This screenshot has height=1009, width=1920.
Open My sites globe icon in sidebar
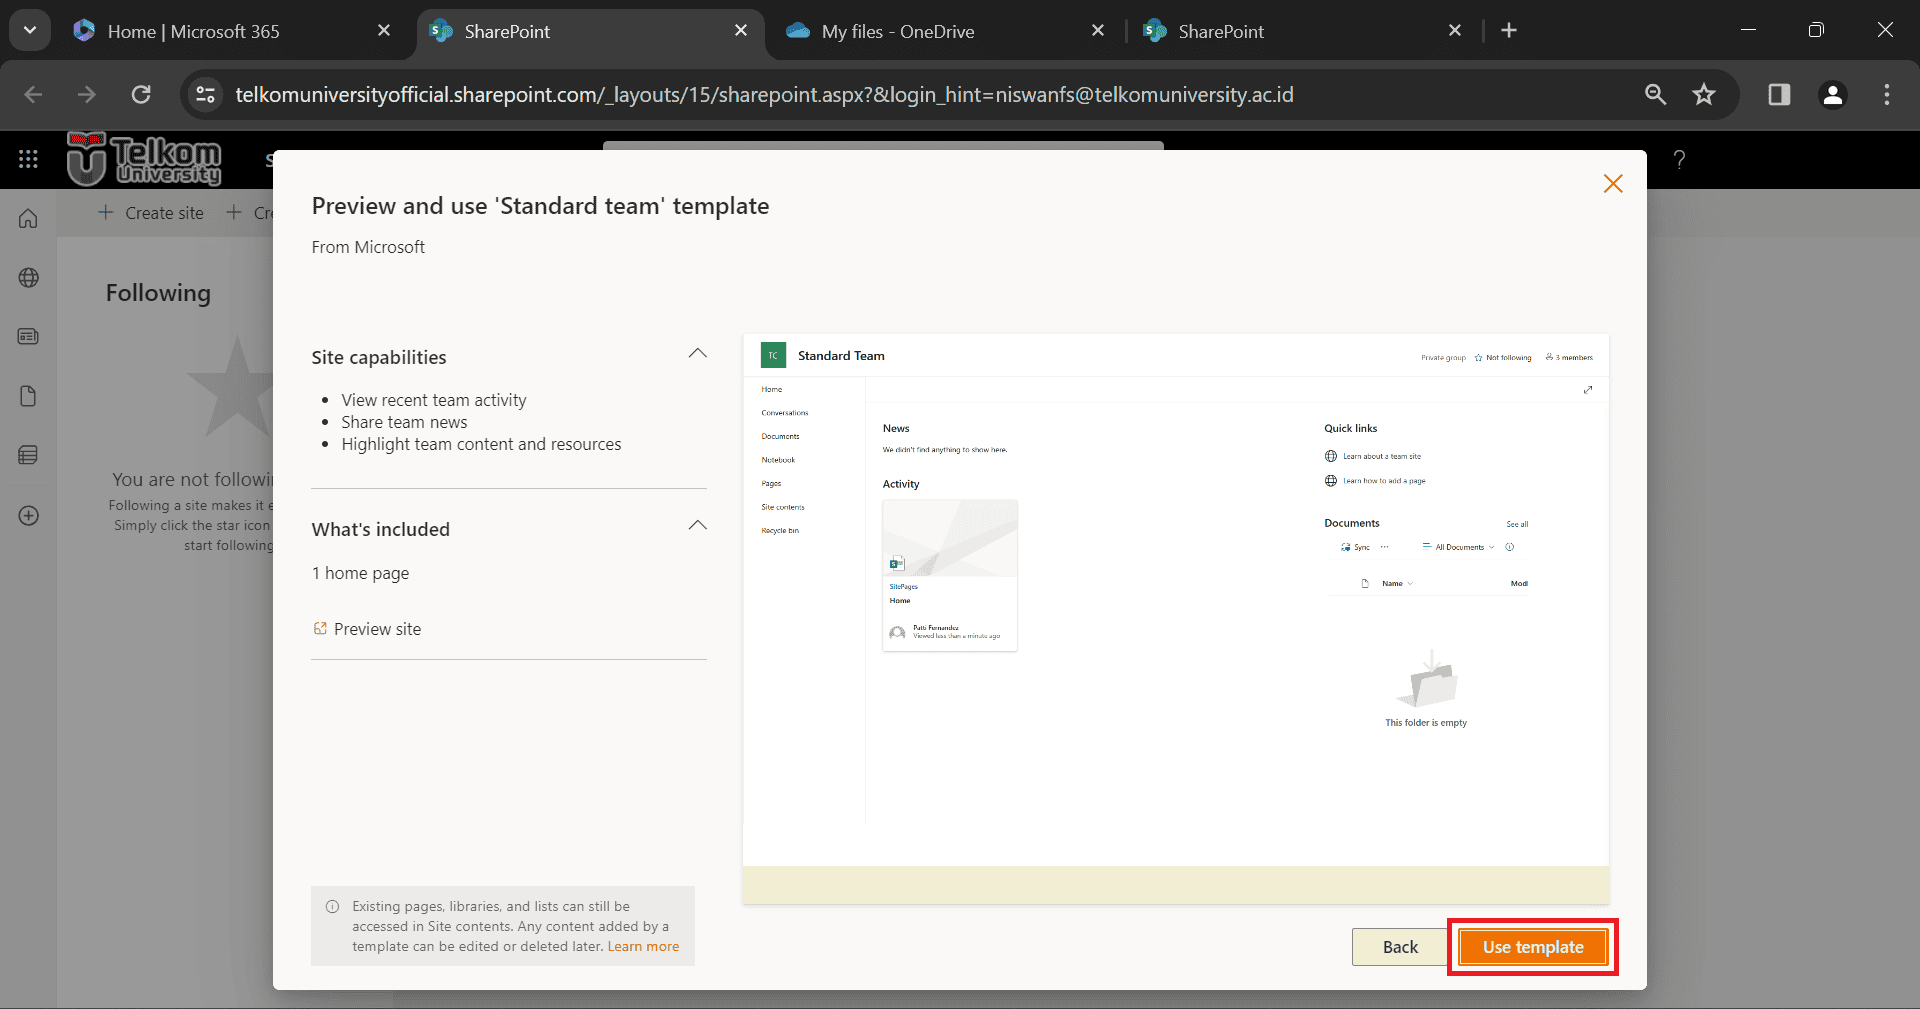[x=28, y=278]
